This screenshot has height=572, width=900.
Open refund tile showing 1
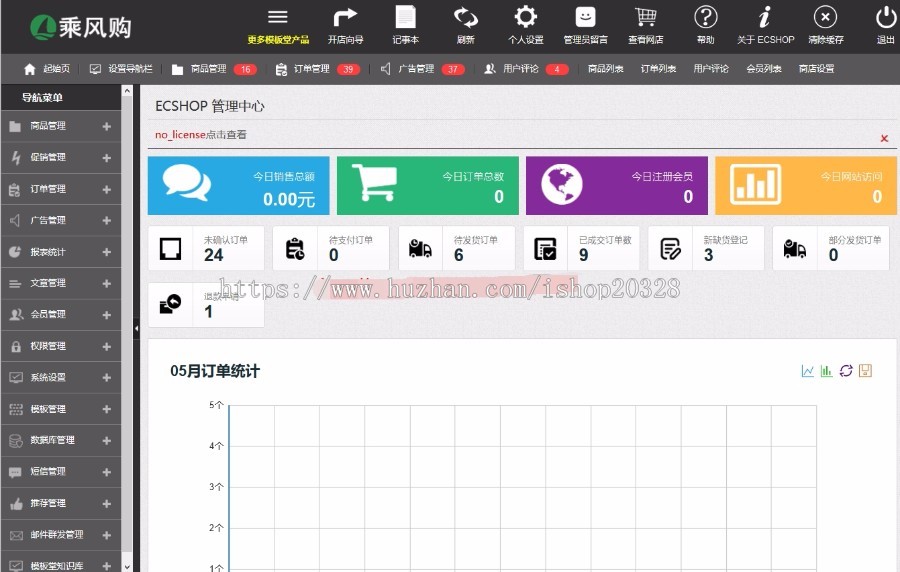[206, 305]
